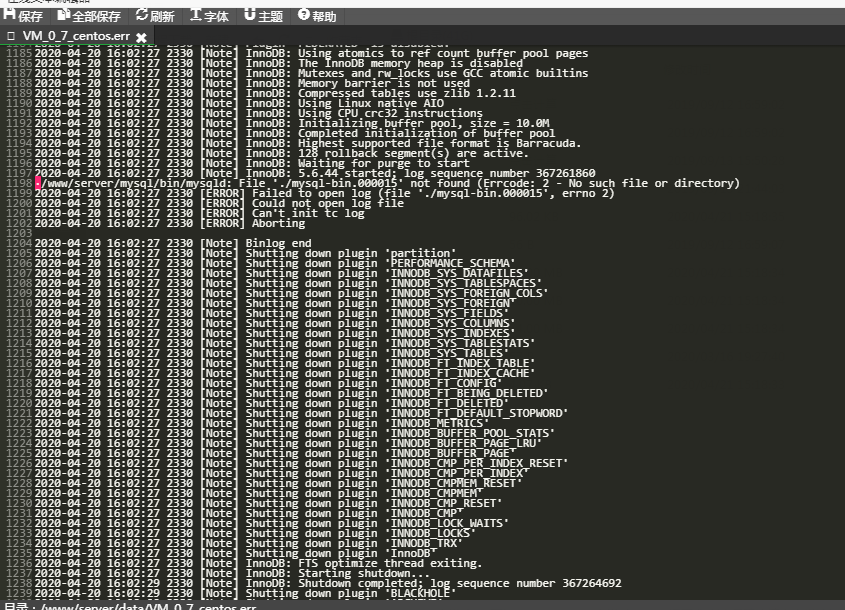Click the 全部保存 (Save All) button

click(x=89, y=16)
